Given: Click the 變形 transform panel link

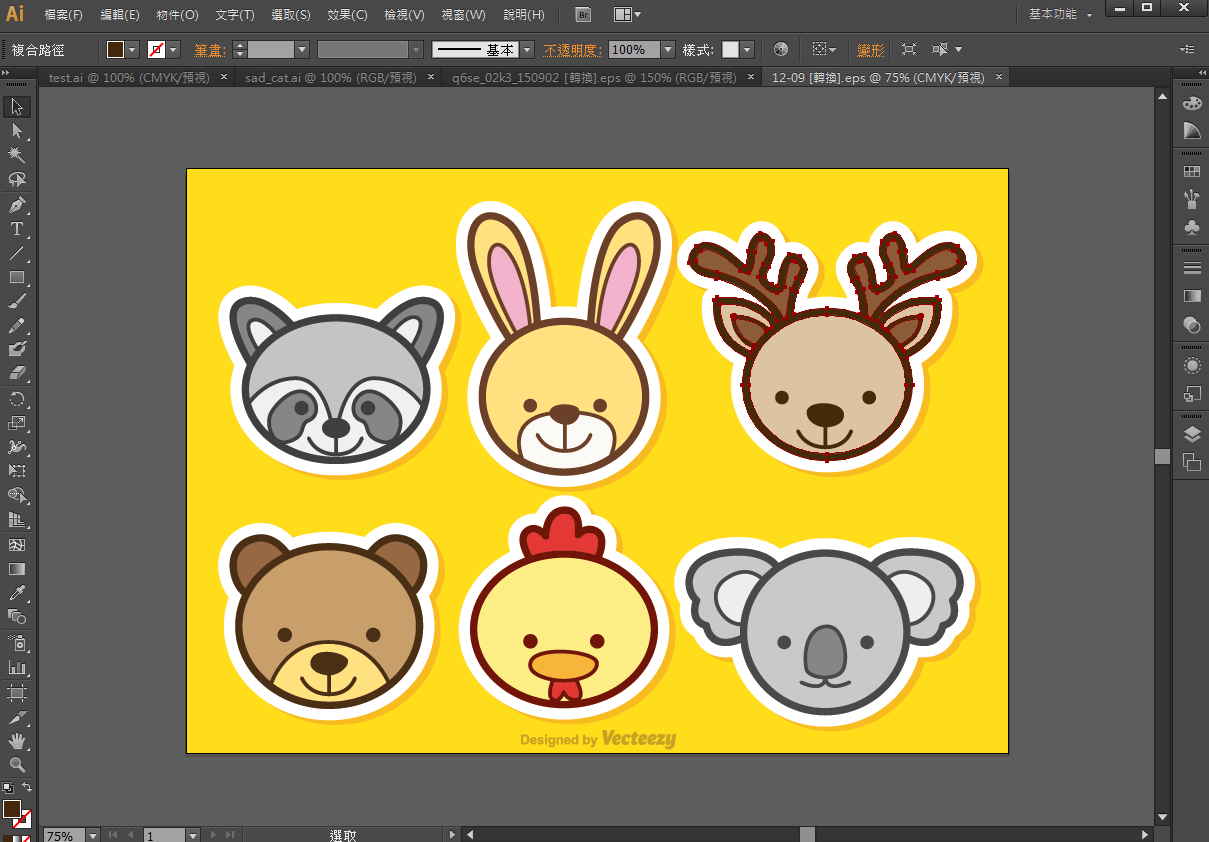Looking at the screenshot, I should point(870,49).
